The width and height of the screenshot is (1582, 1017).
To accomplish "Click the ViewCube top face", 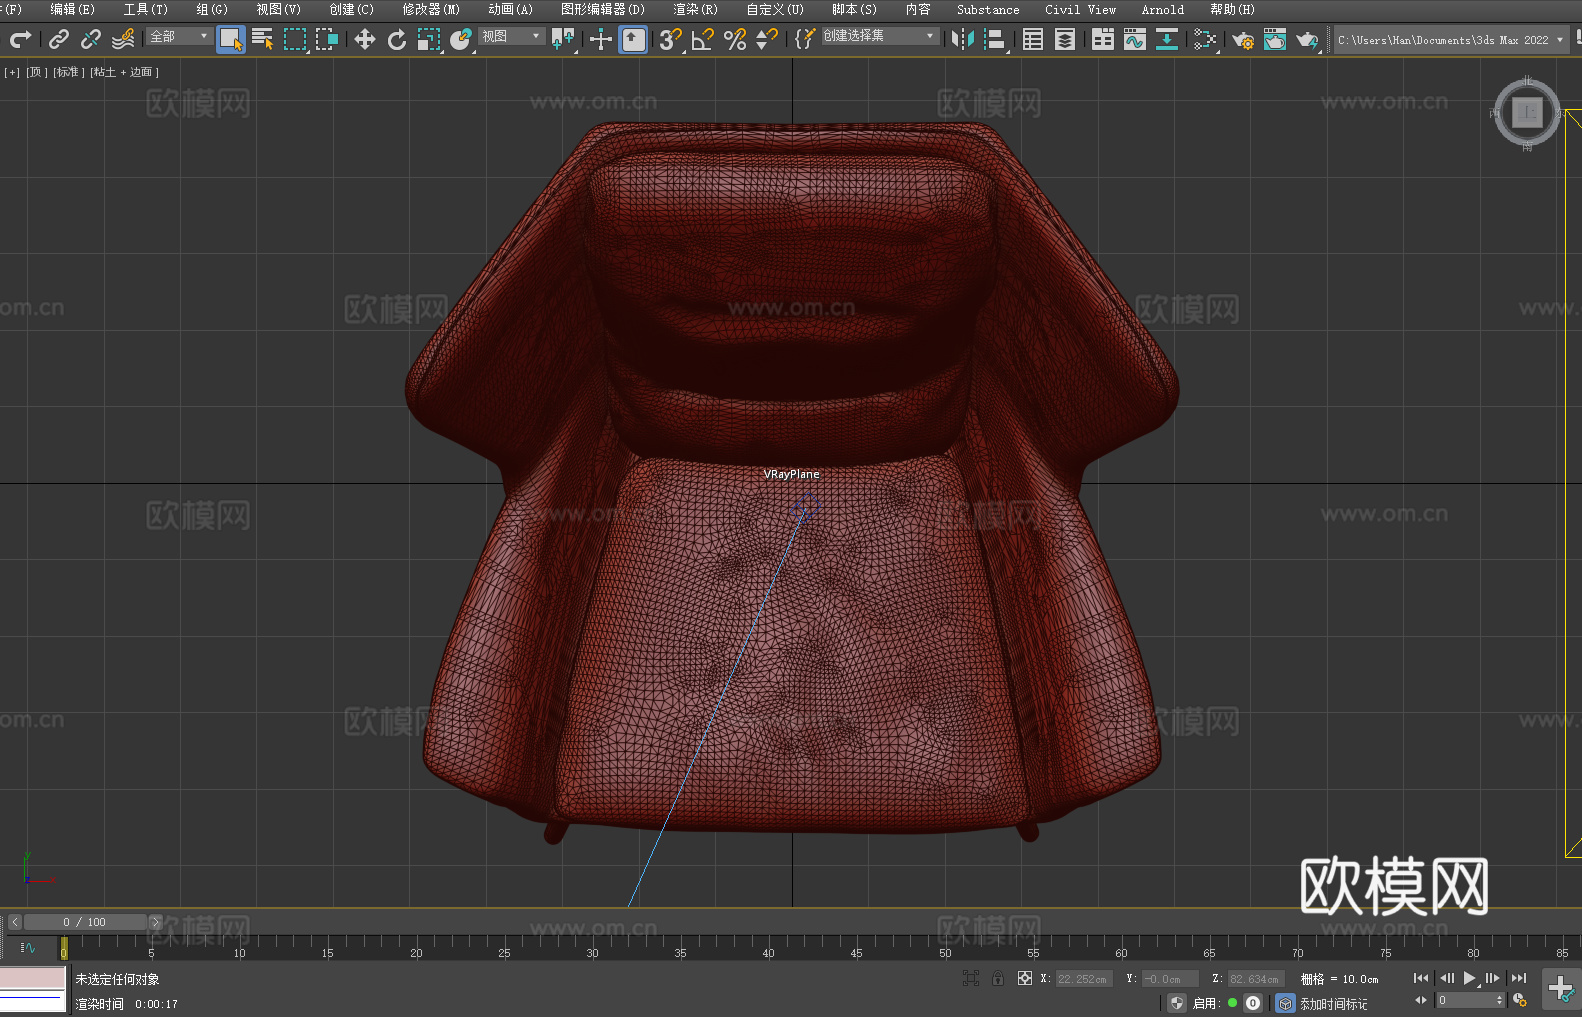I will pyautogui.click(x=1527, y=112).
